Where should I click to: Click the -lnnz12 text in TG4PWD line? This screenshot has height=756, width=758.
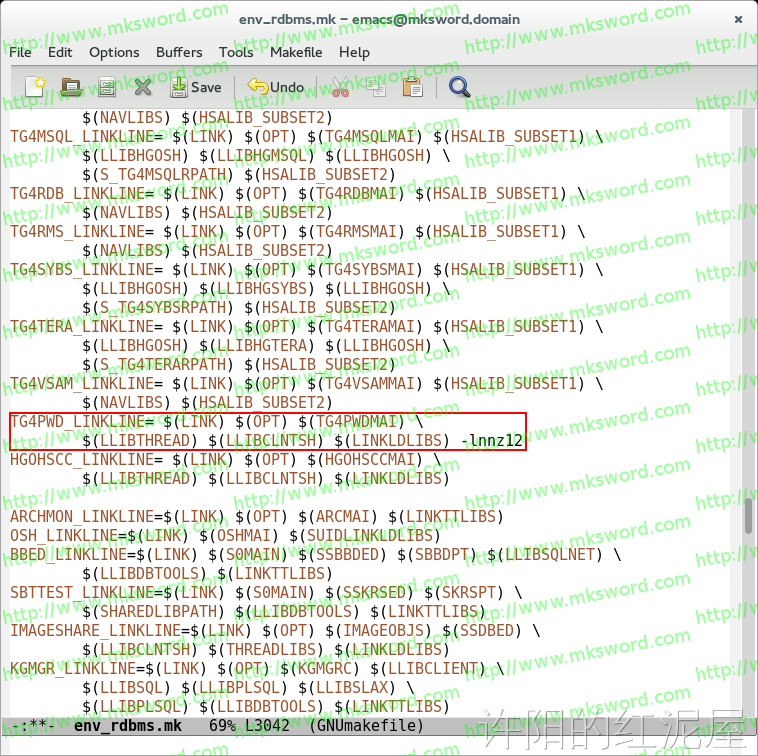tap(492, 440)
